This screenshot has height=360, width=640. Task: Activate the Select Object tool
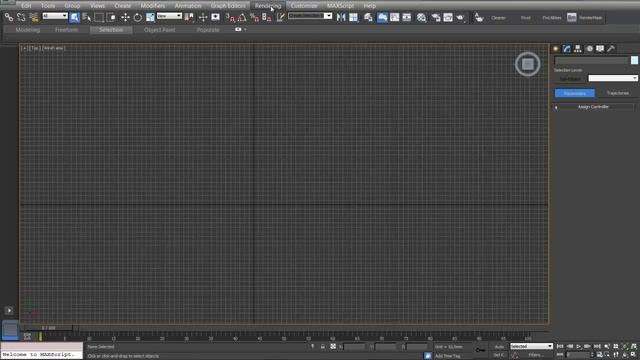pos(74,17)
